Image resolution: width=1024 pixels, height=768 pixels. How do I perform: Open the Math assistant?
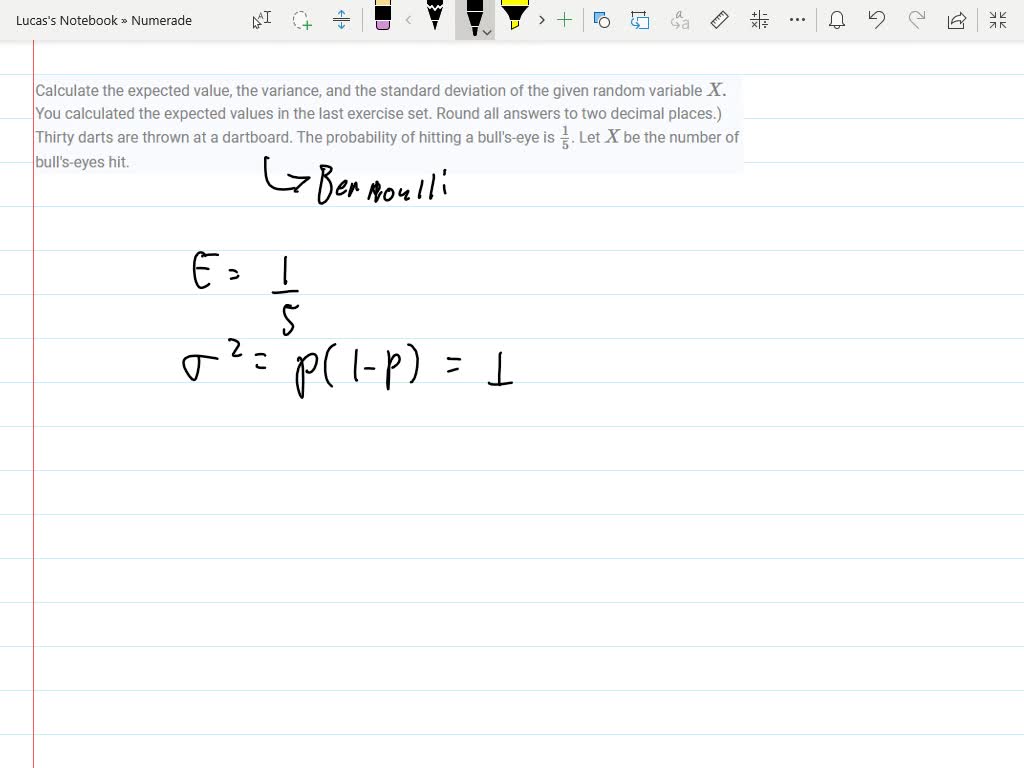[x=758, y=20]
